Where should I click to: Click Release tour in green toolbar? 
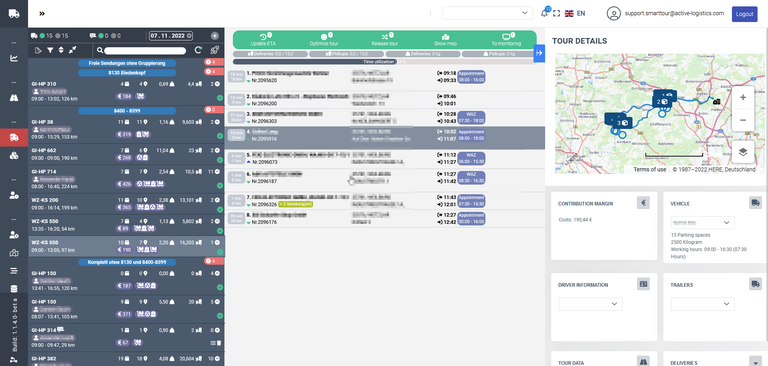384,40
